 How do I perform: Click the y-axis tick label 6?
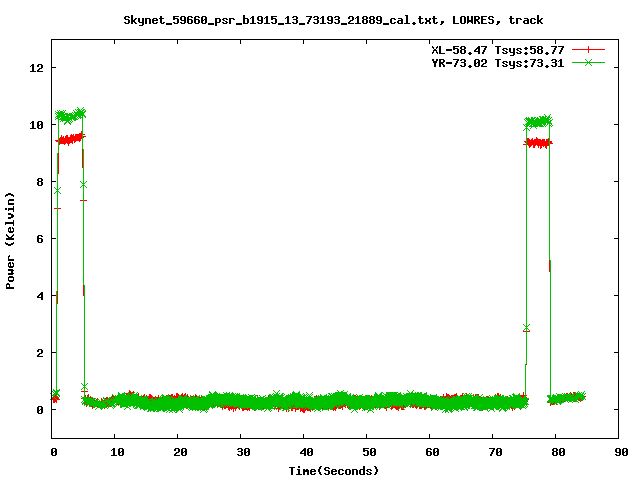(x=40, y=239)
